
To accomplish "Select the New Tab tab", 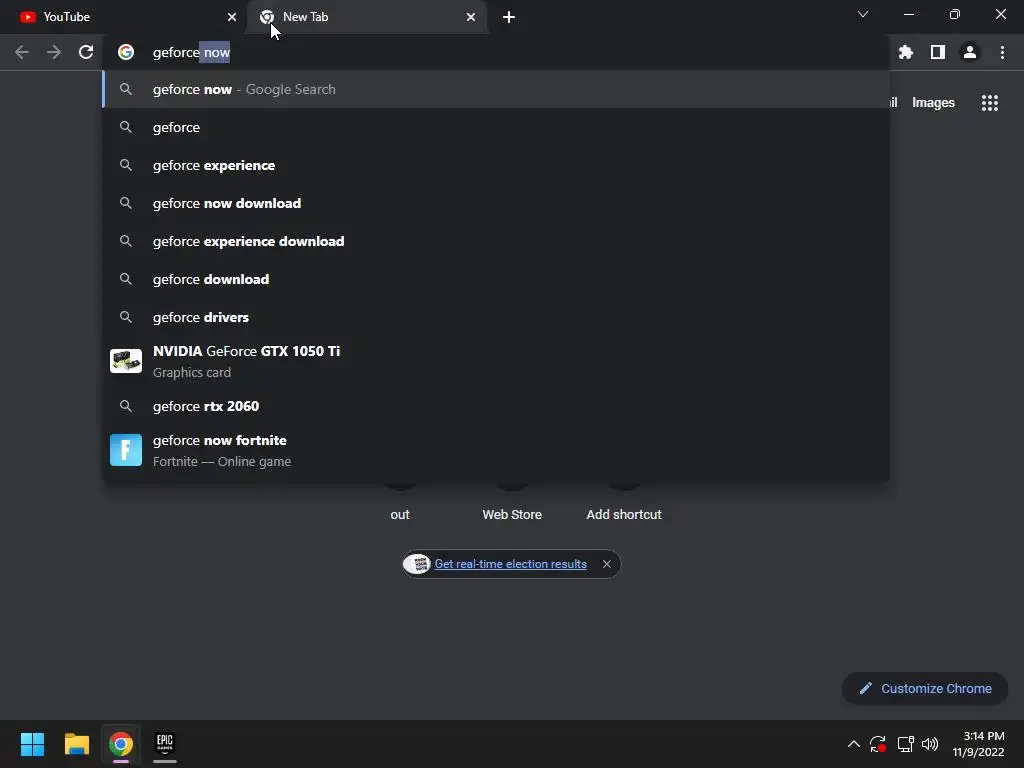I will 366,17.
